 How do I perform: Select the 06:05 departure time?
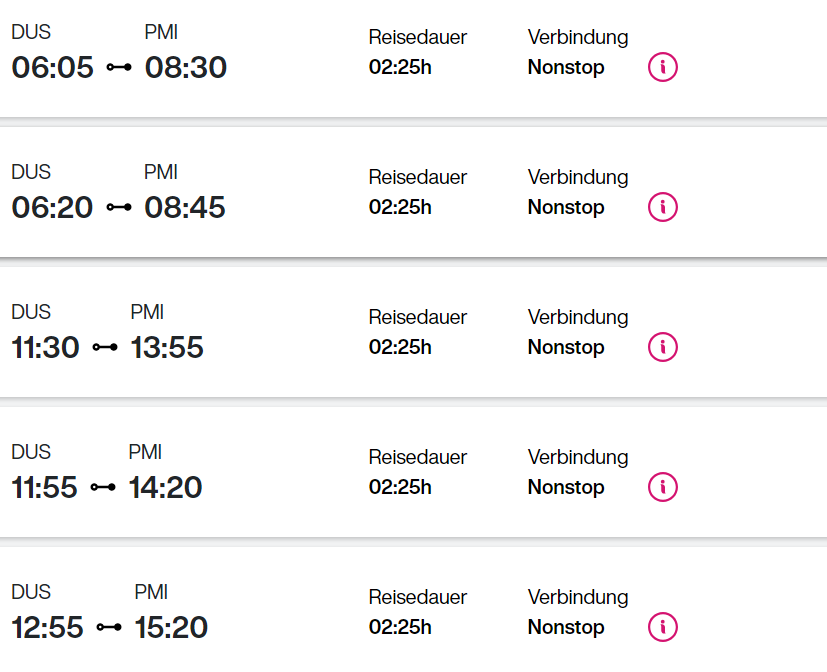(x=52, y=68)
